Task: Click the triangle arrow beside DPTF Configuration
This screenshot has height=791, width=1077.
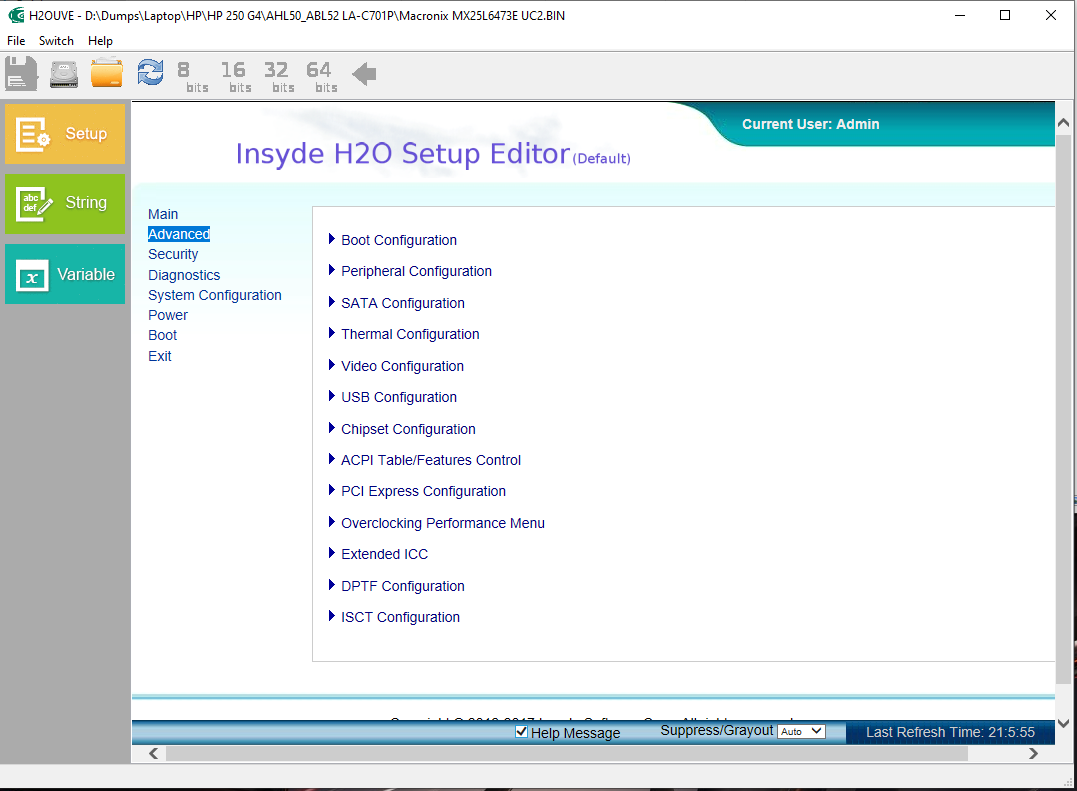Action: coord(332,584)
